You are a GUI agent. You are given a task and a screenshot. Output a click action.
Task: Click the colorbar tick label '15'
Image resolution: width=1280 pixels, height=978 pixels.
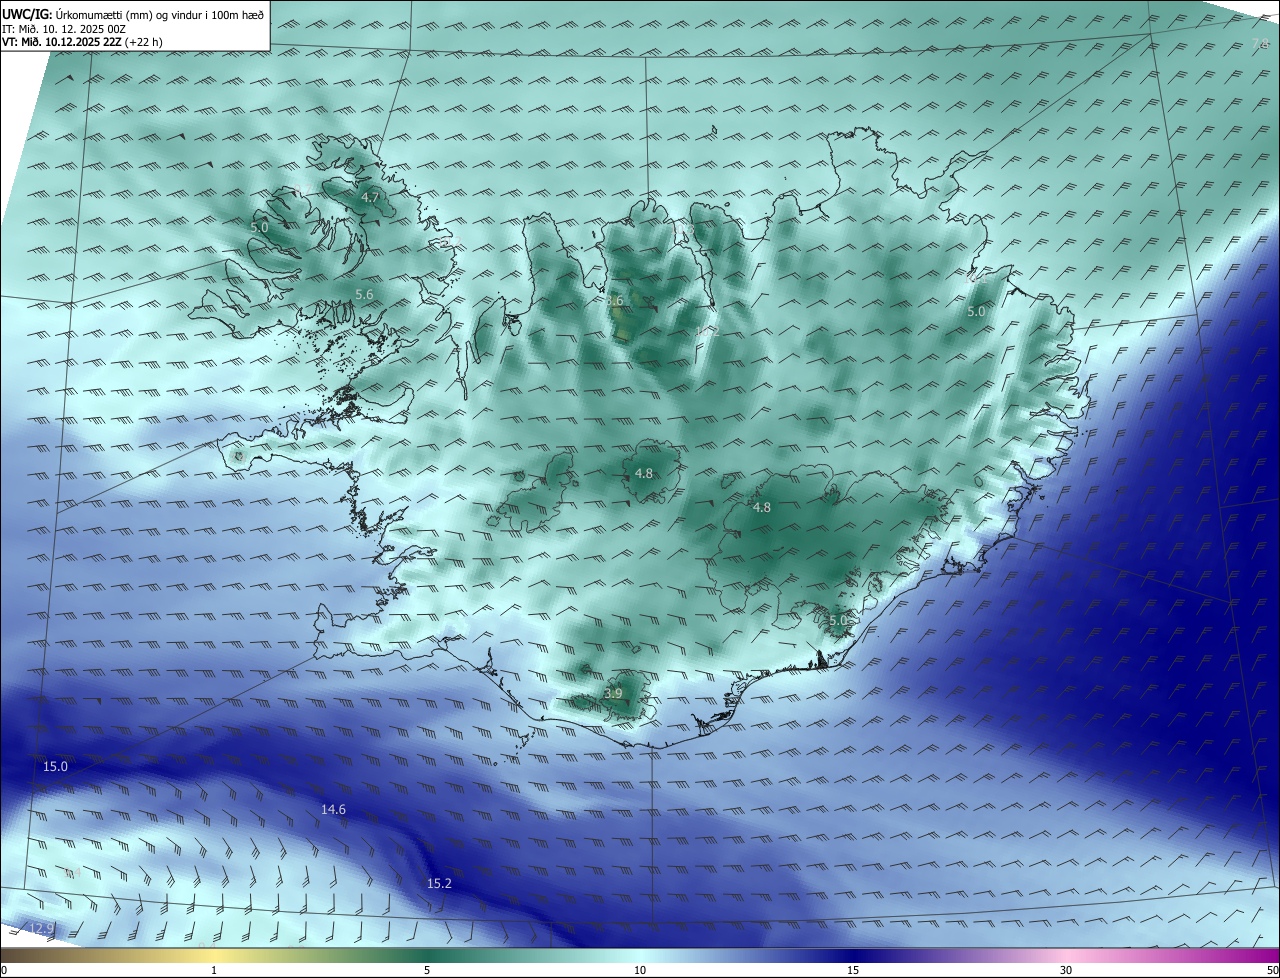pos(853,970)
